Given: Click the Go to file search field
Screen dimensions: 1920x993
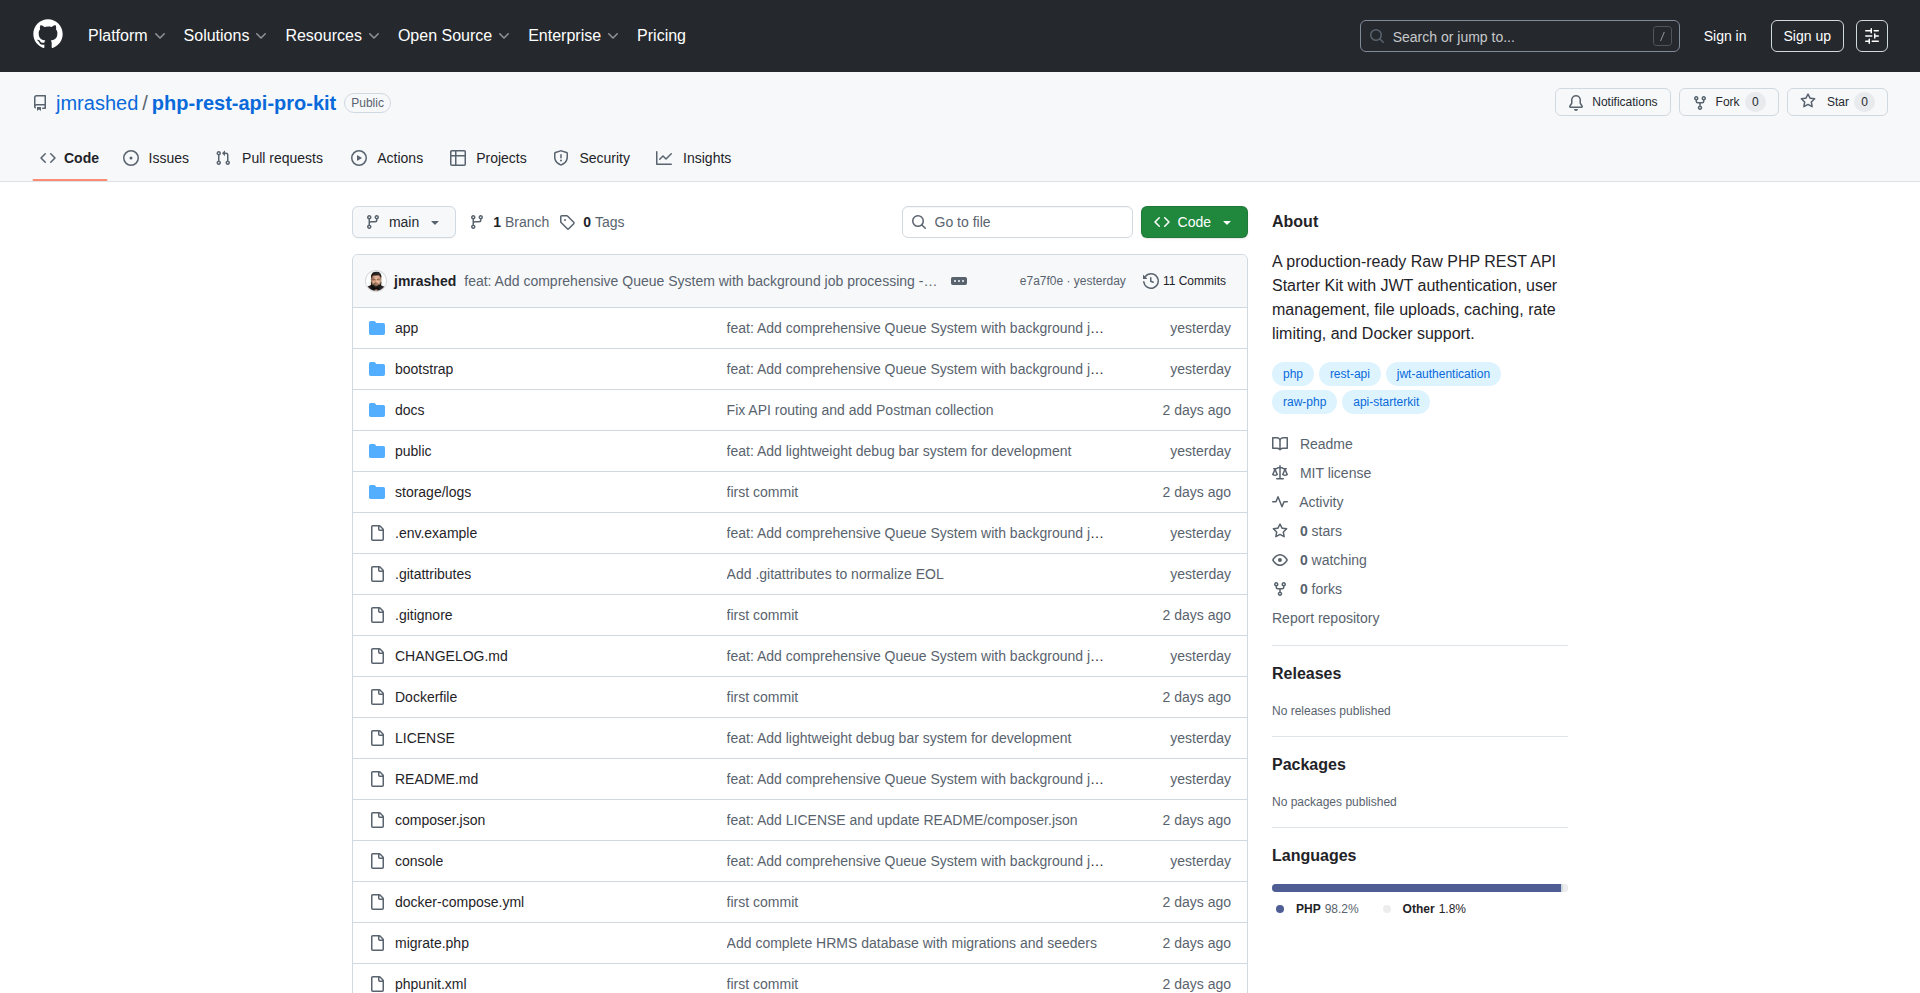Looking at the screenshot, I should (1017, 221).
